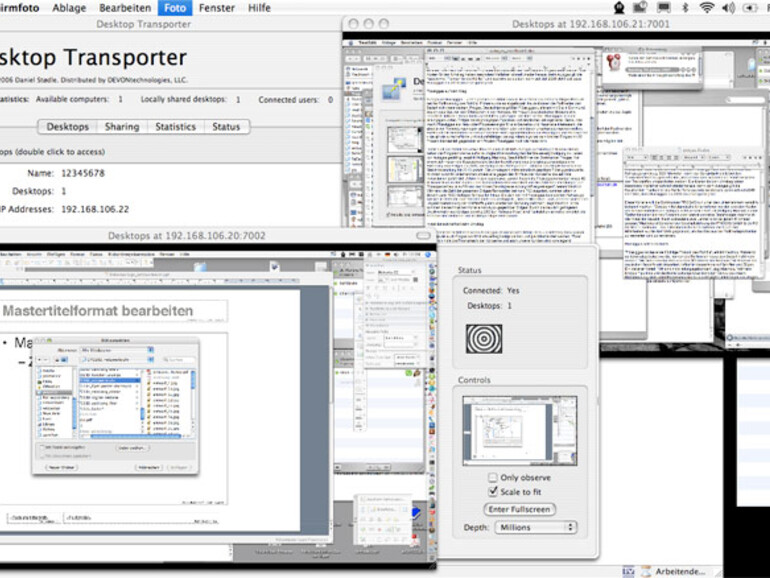Viewport: 770px width, 578px height.
Task: Uncheck the Scale to fit checkbox
Action: [x=493, y=492]
